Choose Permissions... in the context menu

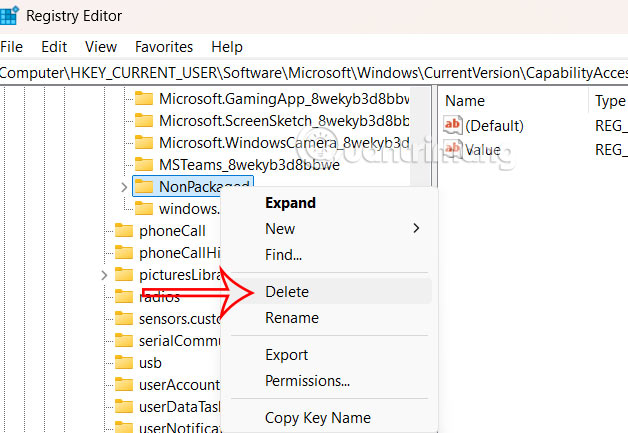coord(307,381)
